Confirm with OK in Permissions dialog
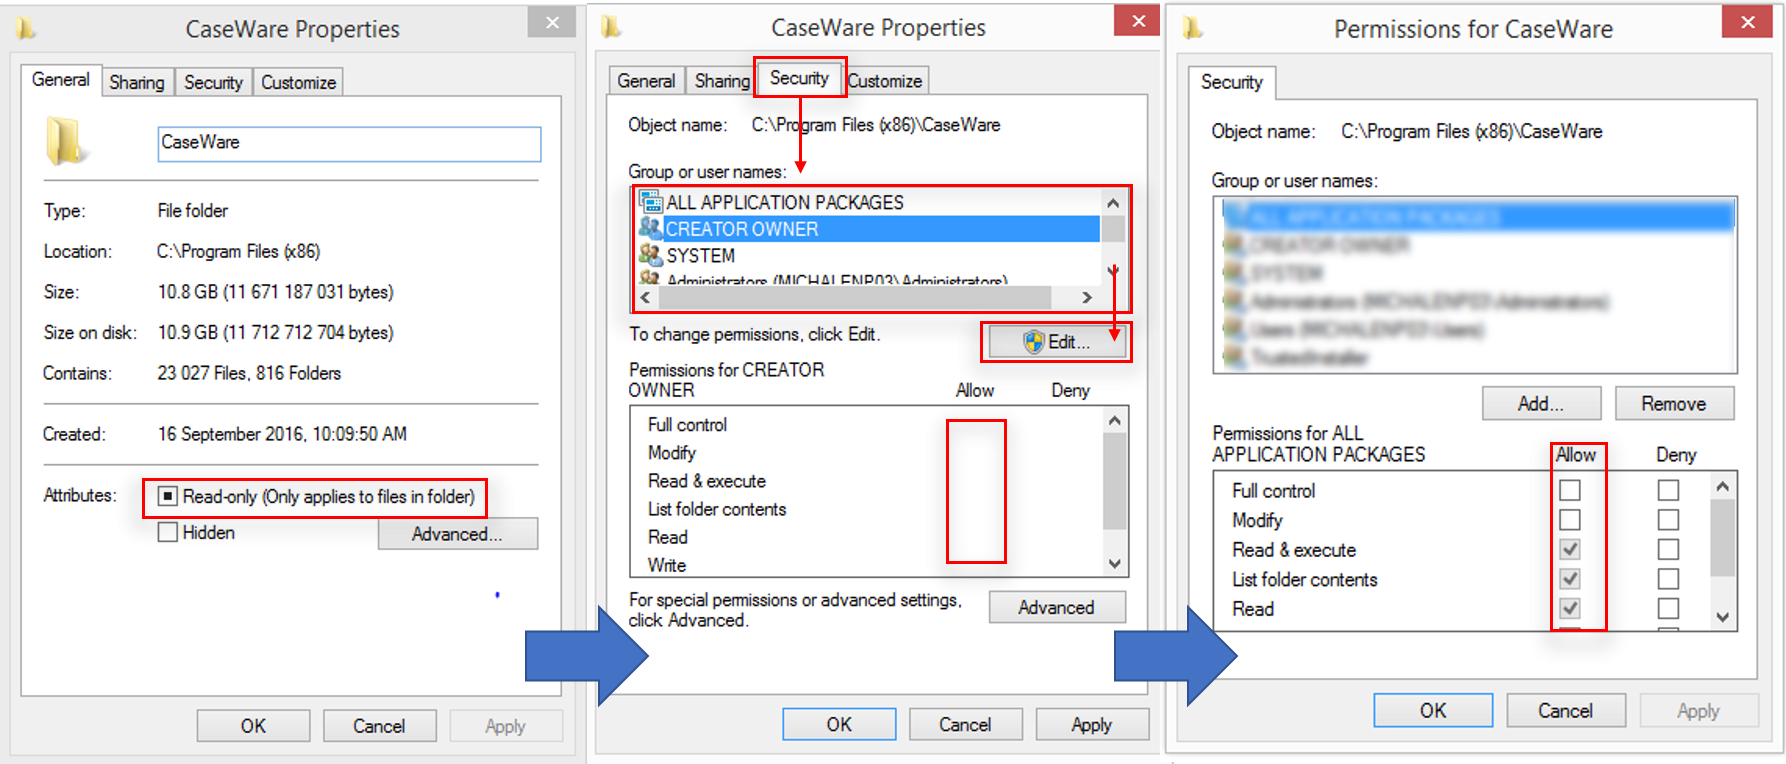This screenshot has height=764, width=1786. click(x=1433, y=710)
